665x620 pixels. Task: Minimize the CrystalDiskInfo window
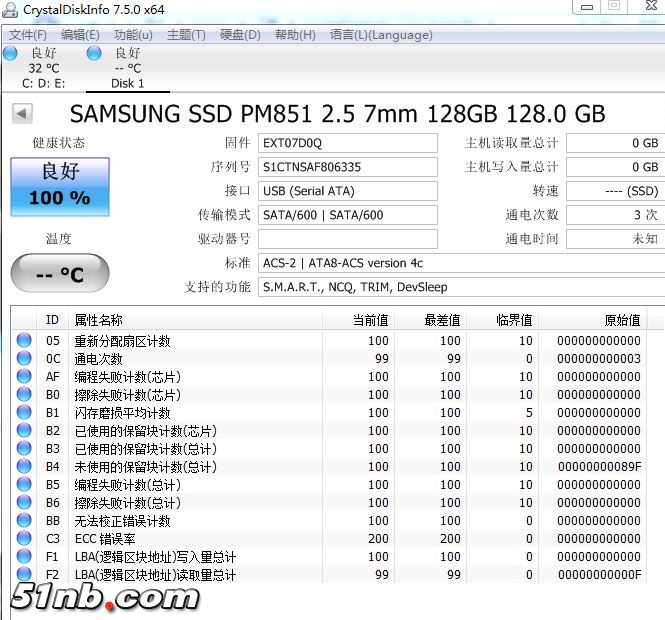pyautogui.click(x=587, y=7)
